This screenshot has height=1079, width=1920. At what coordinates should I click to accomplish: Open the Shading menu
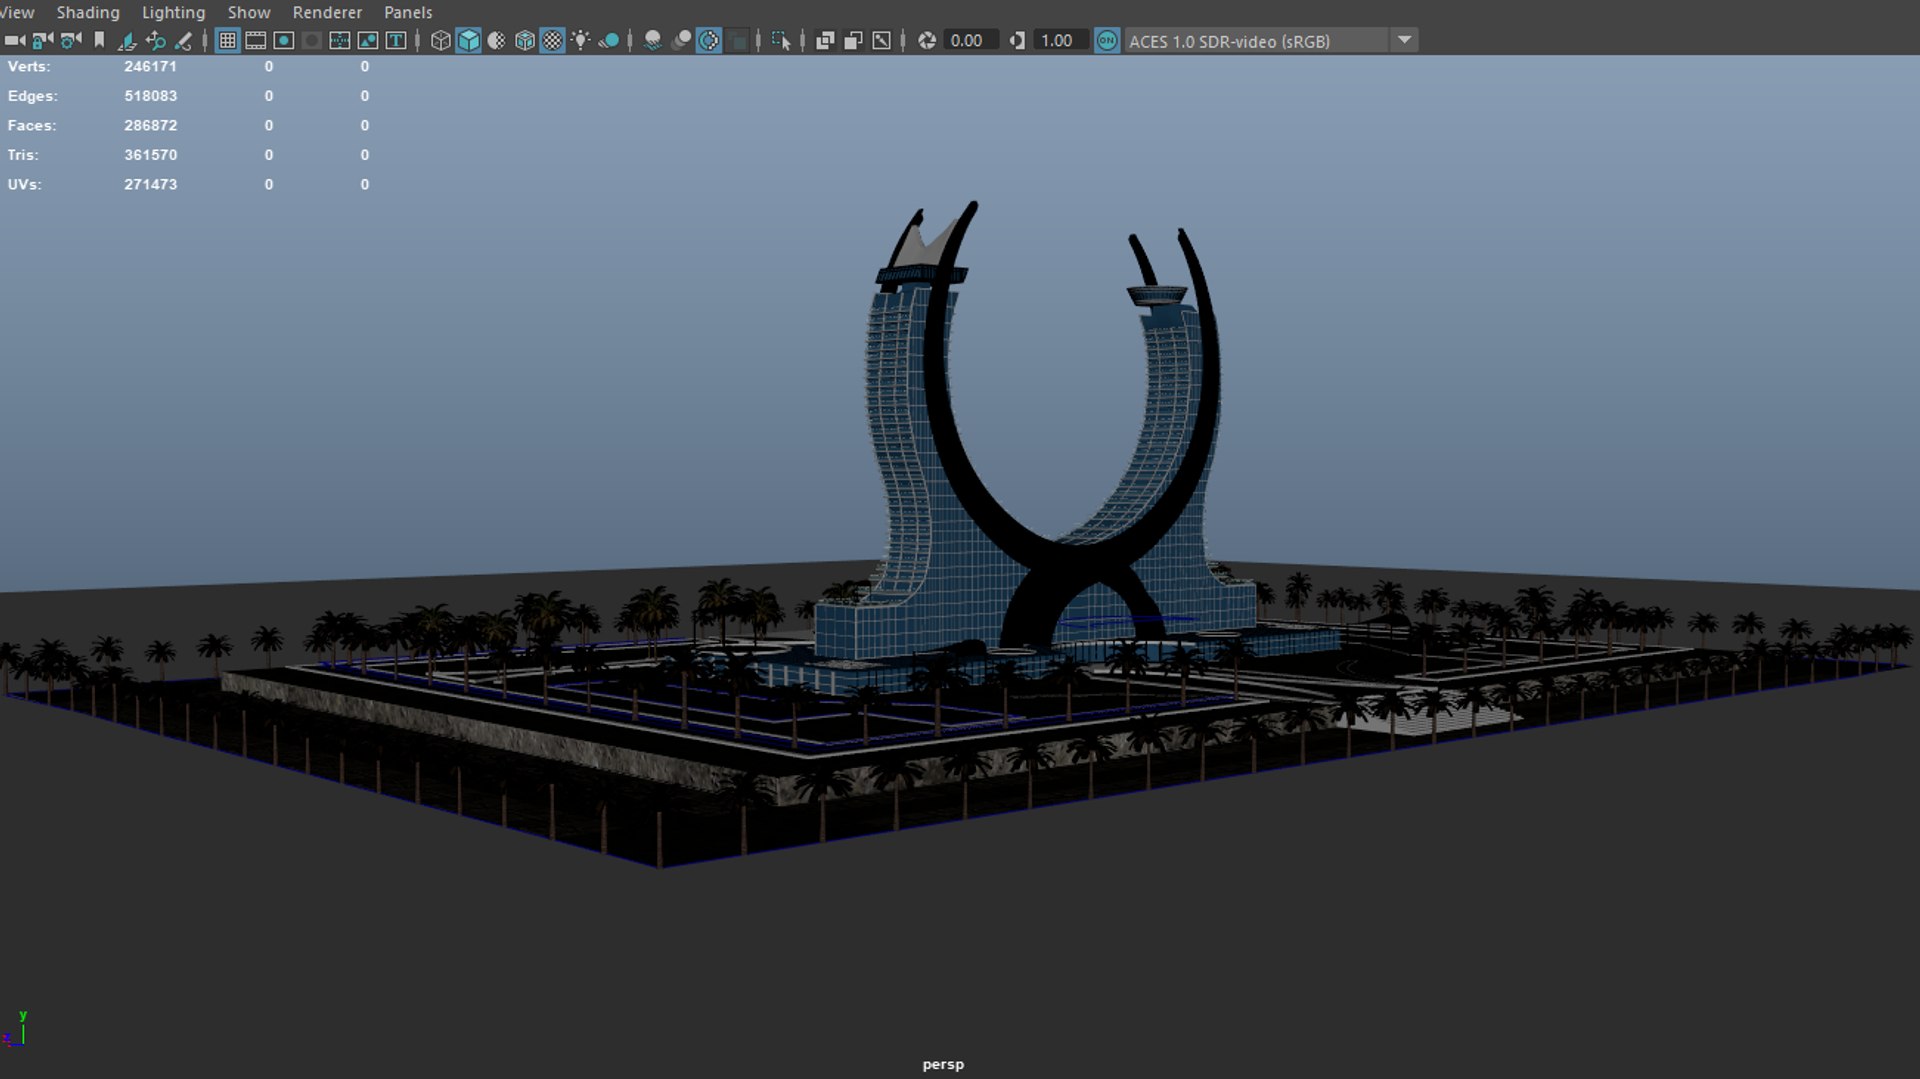(x=88, y=12)
